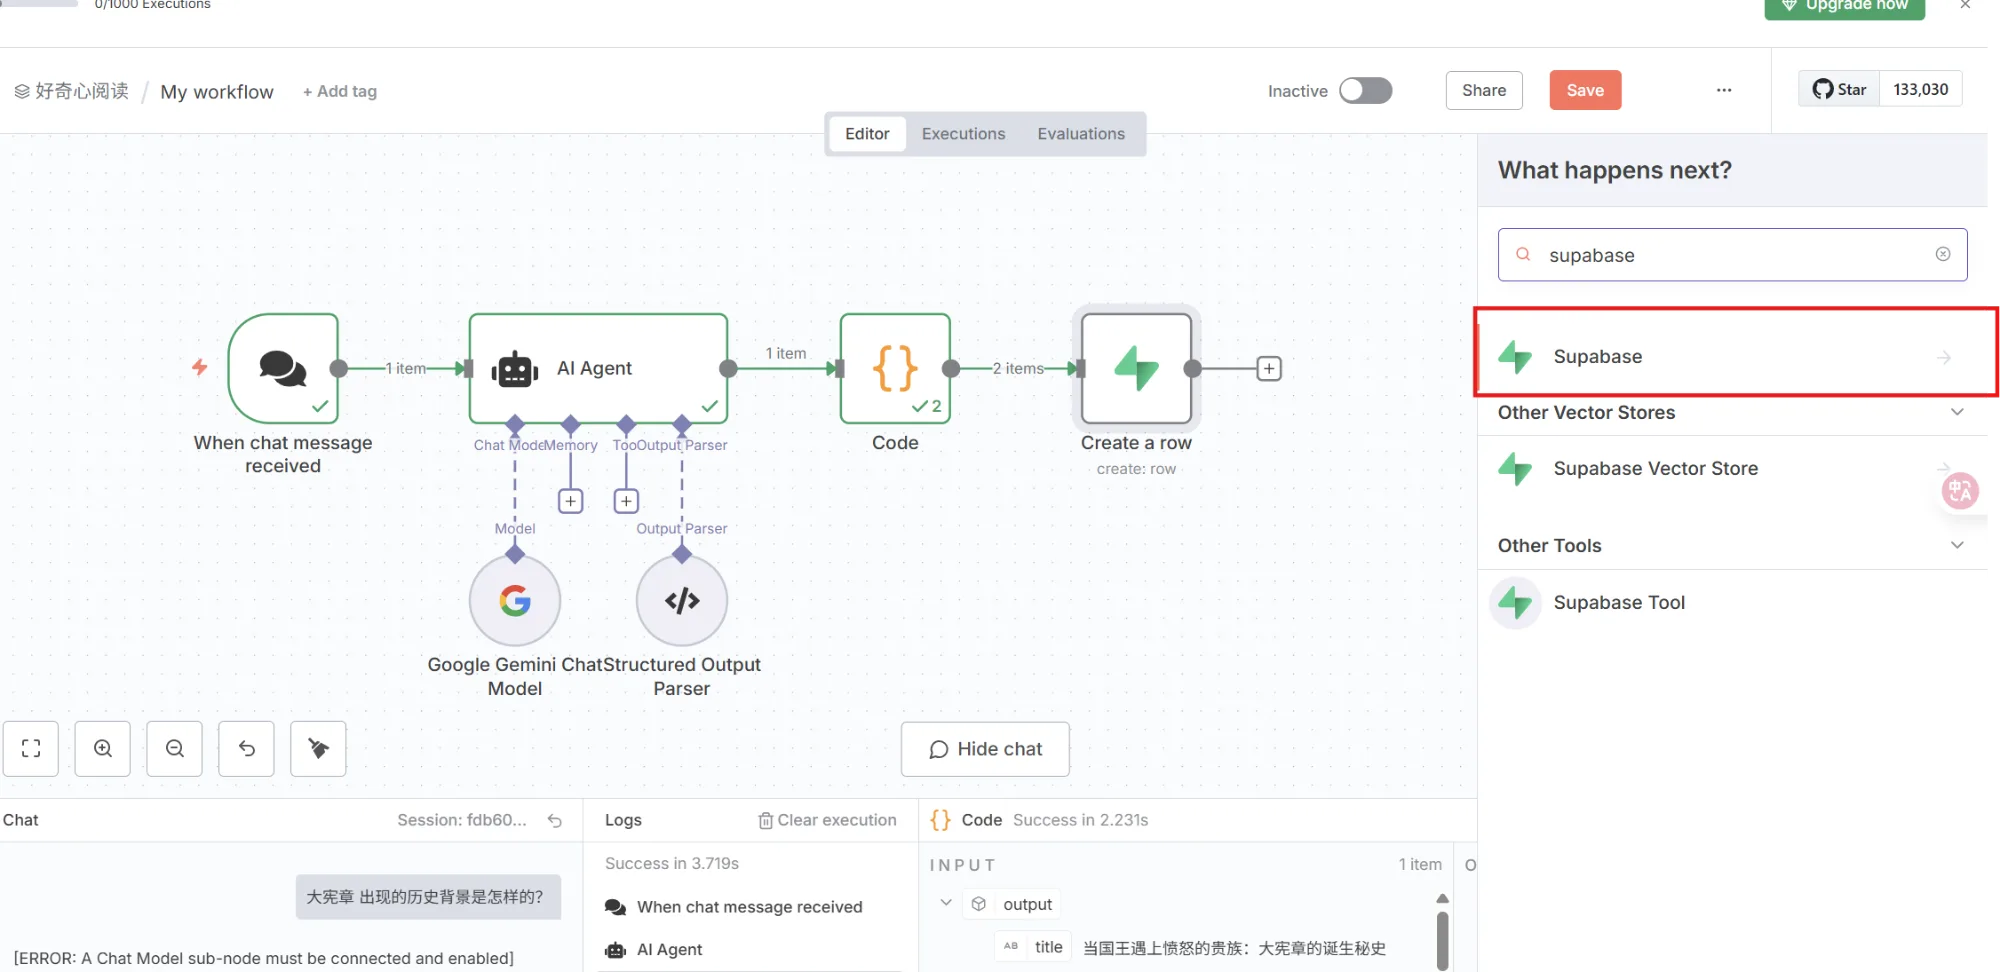Viewport: 2000px width, 972px height.
Task: Click the chat message bubble
Action: [428, 897]
